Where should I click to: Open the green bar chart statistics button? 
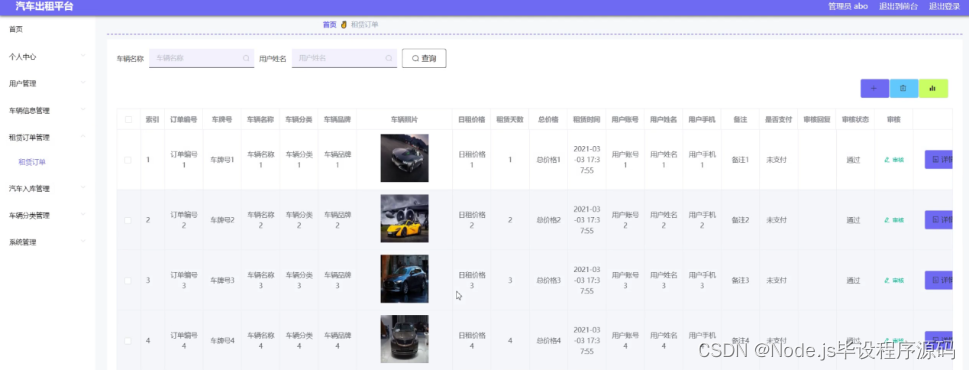pyautogui.click(x=933, y=88)
